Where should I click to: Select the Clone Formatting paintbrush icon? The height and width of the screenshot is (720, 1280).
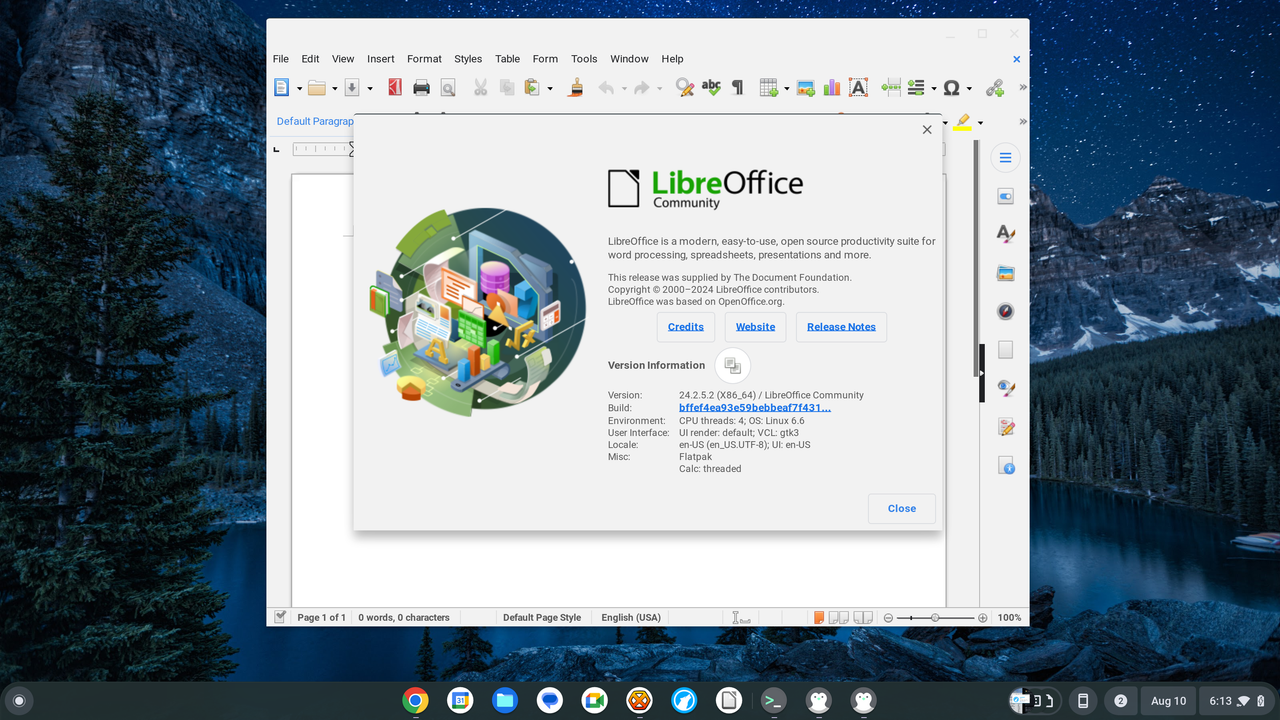pyautogui.click(x=576, y=88)
